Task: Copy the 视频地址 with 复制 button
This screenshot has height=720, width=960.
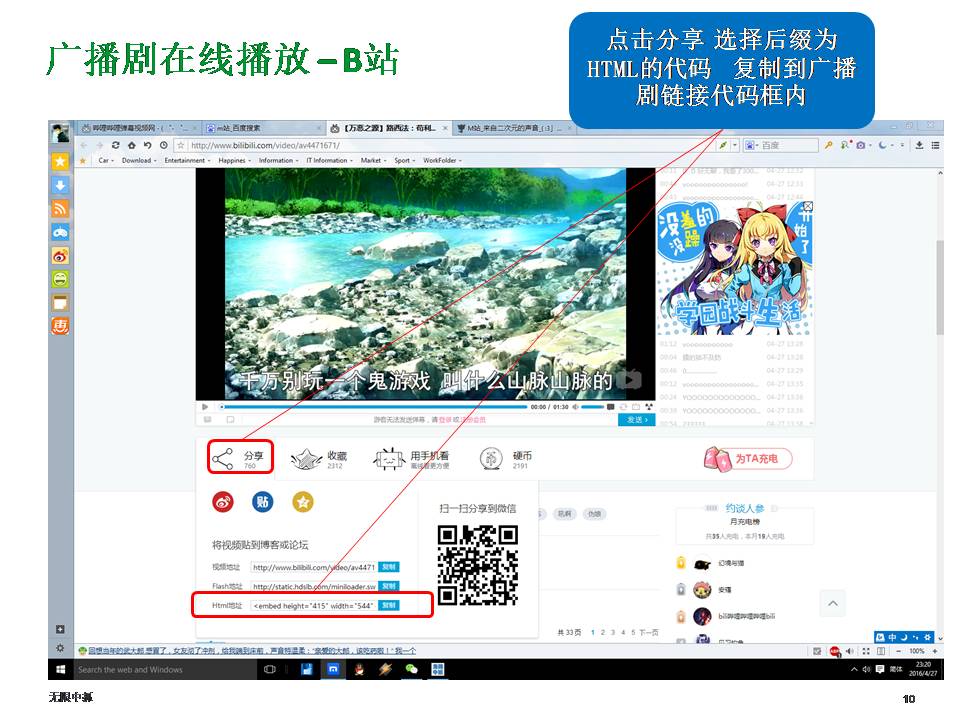Action: (389, 567)
